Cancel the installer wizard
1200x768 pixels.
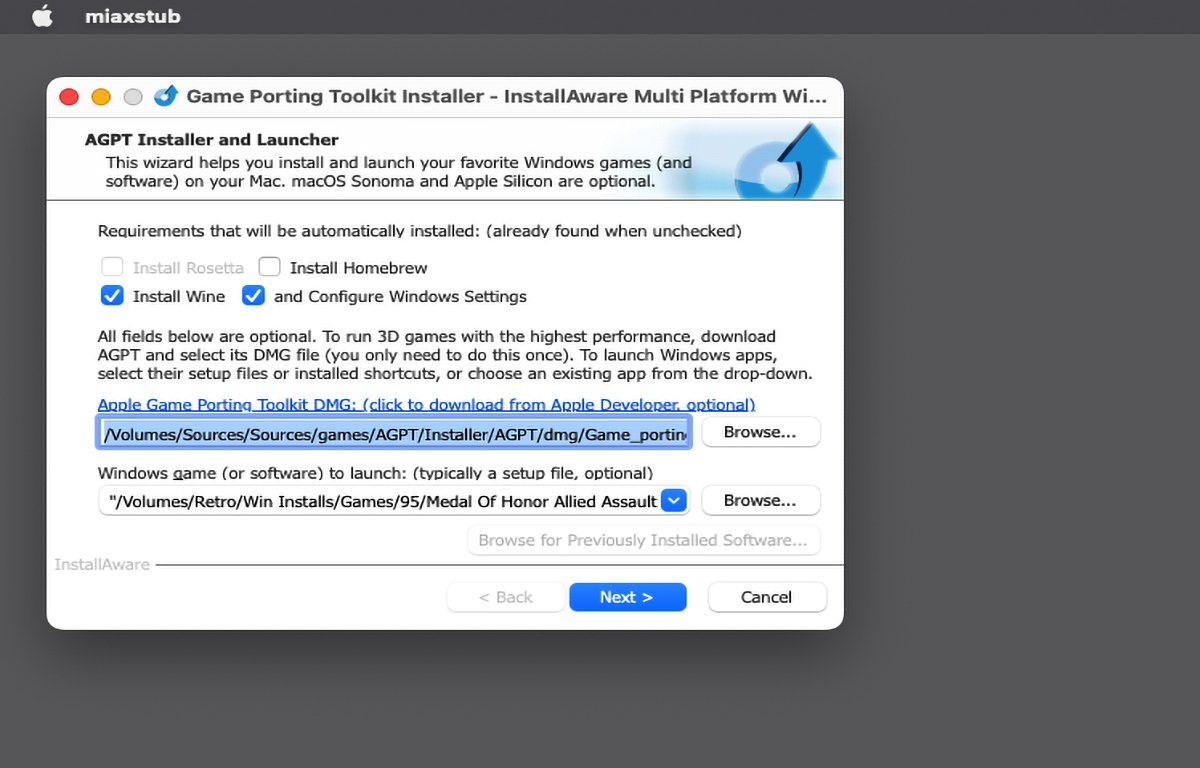(766, 597)
